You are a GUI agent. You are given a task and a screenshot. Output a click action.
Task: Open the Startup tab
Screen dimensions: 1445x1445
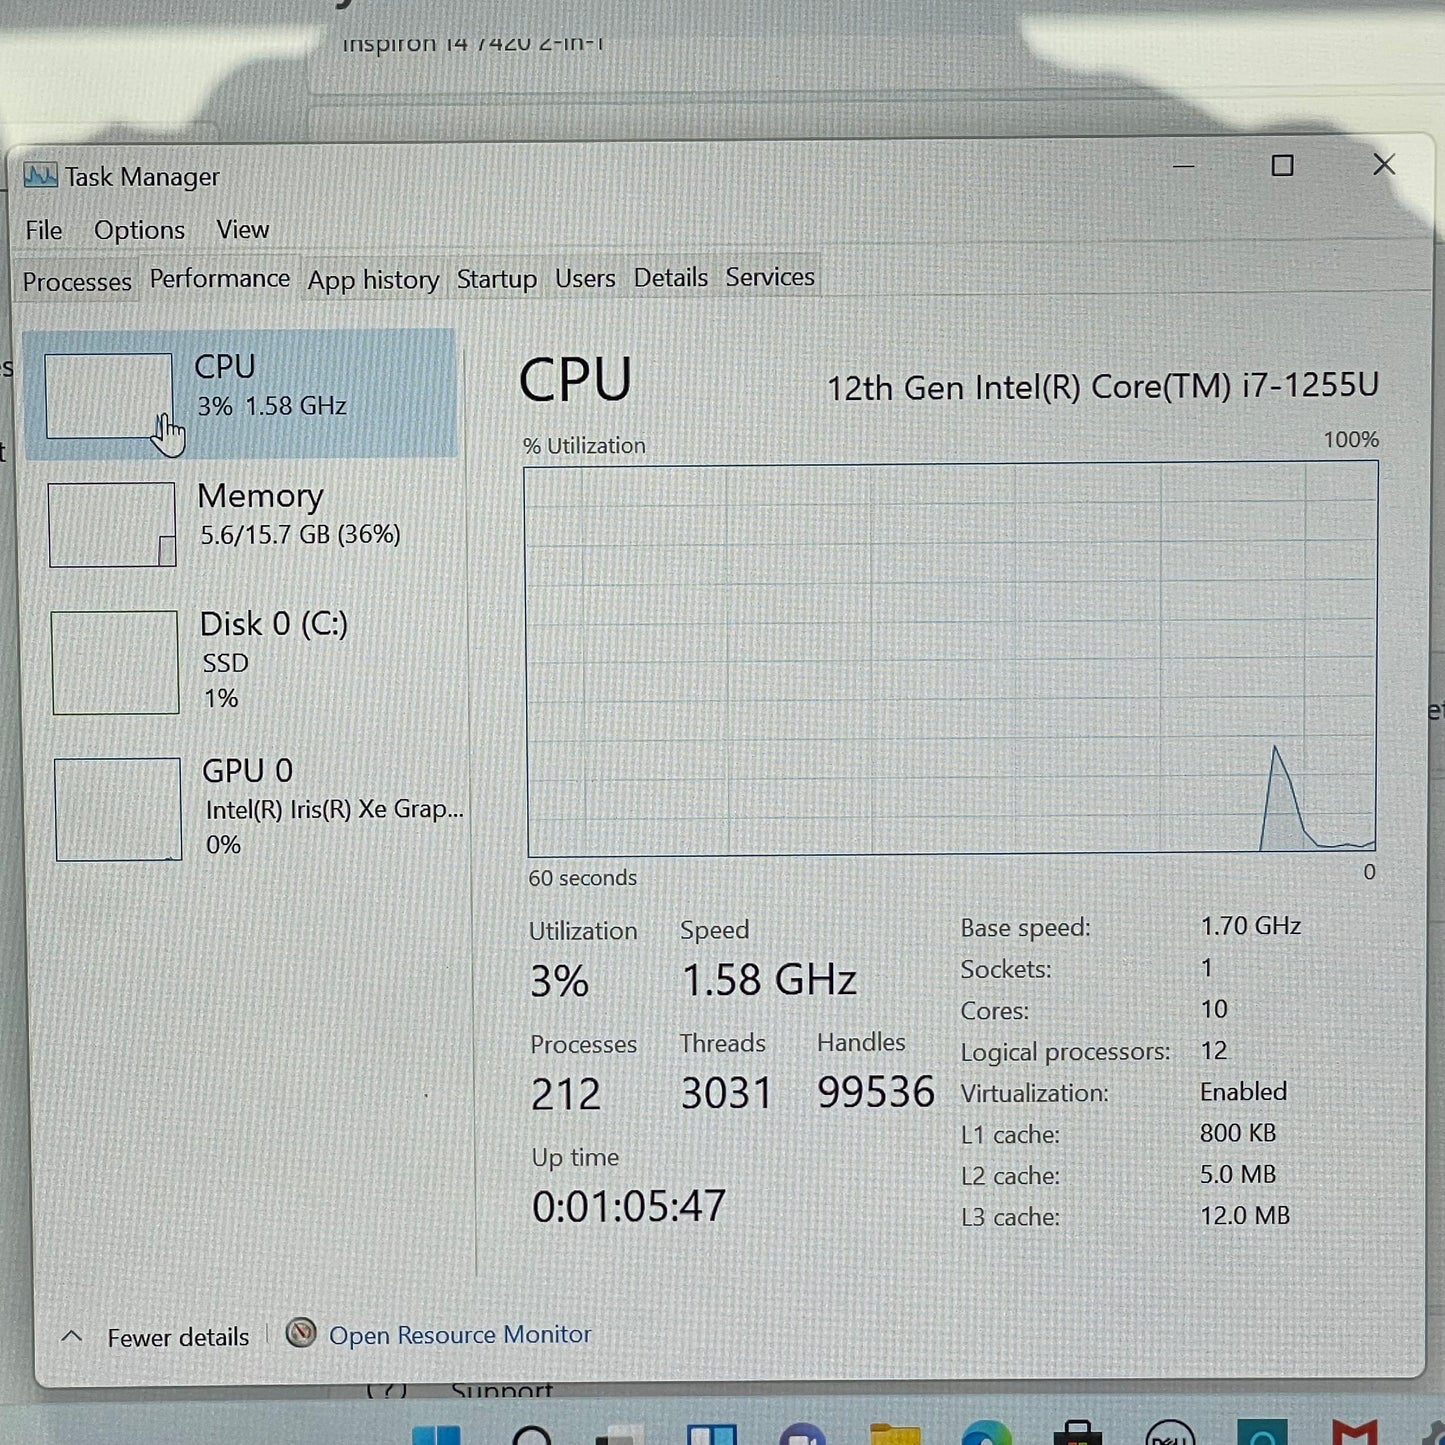[x=496, y=278]
